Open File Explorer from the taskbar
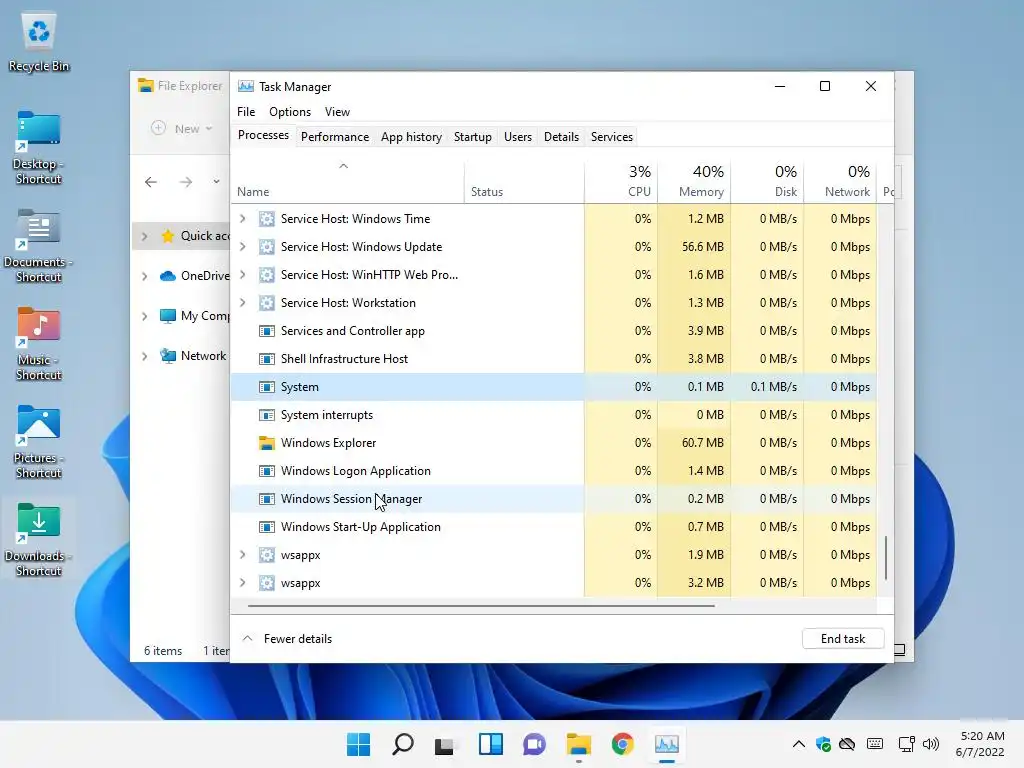The height and width of the screenshot is (768, 1024). pyautogui.click(x=579, y=744)
